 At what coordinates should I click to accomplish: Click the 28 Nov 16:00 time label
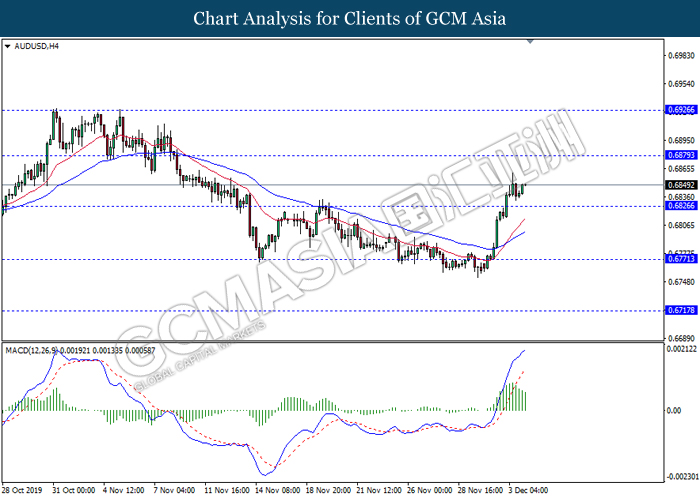click(480, 490)
